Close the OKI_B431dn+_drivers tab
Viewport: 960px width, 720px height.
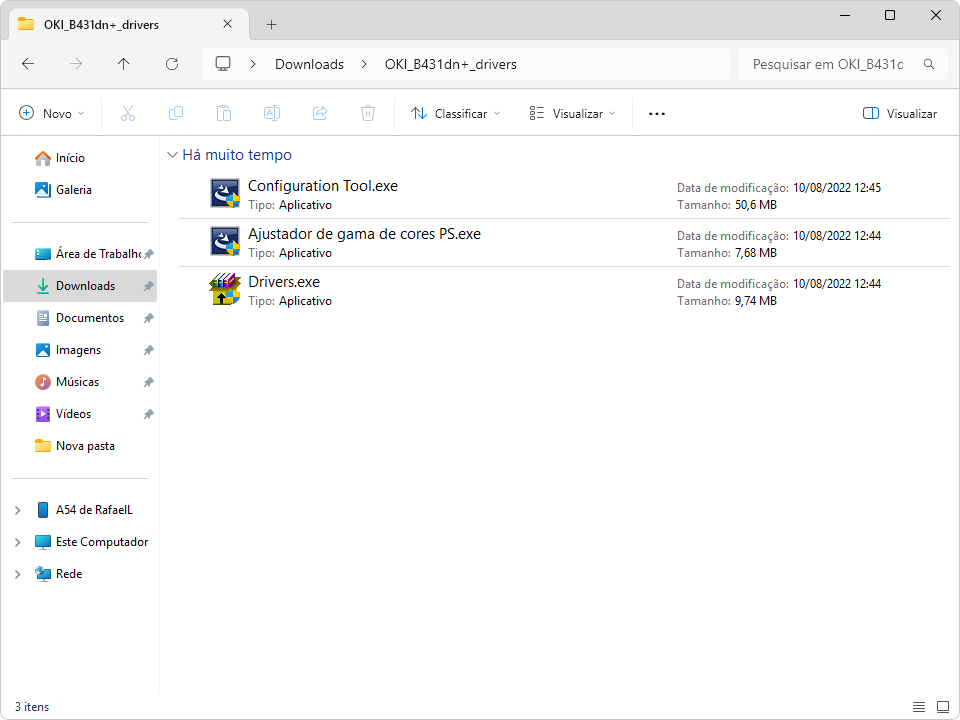tap(228, 24)
